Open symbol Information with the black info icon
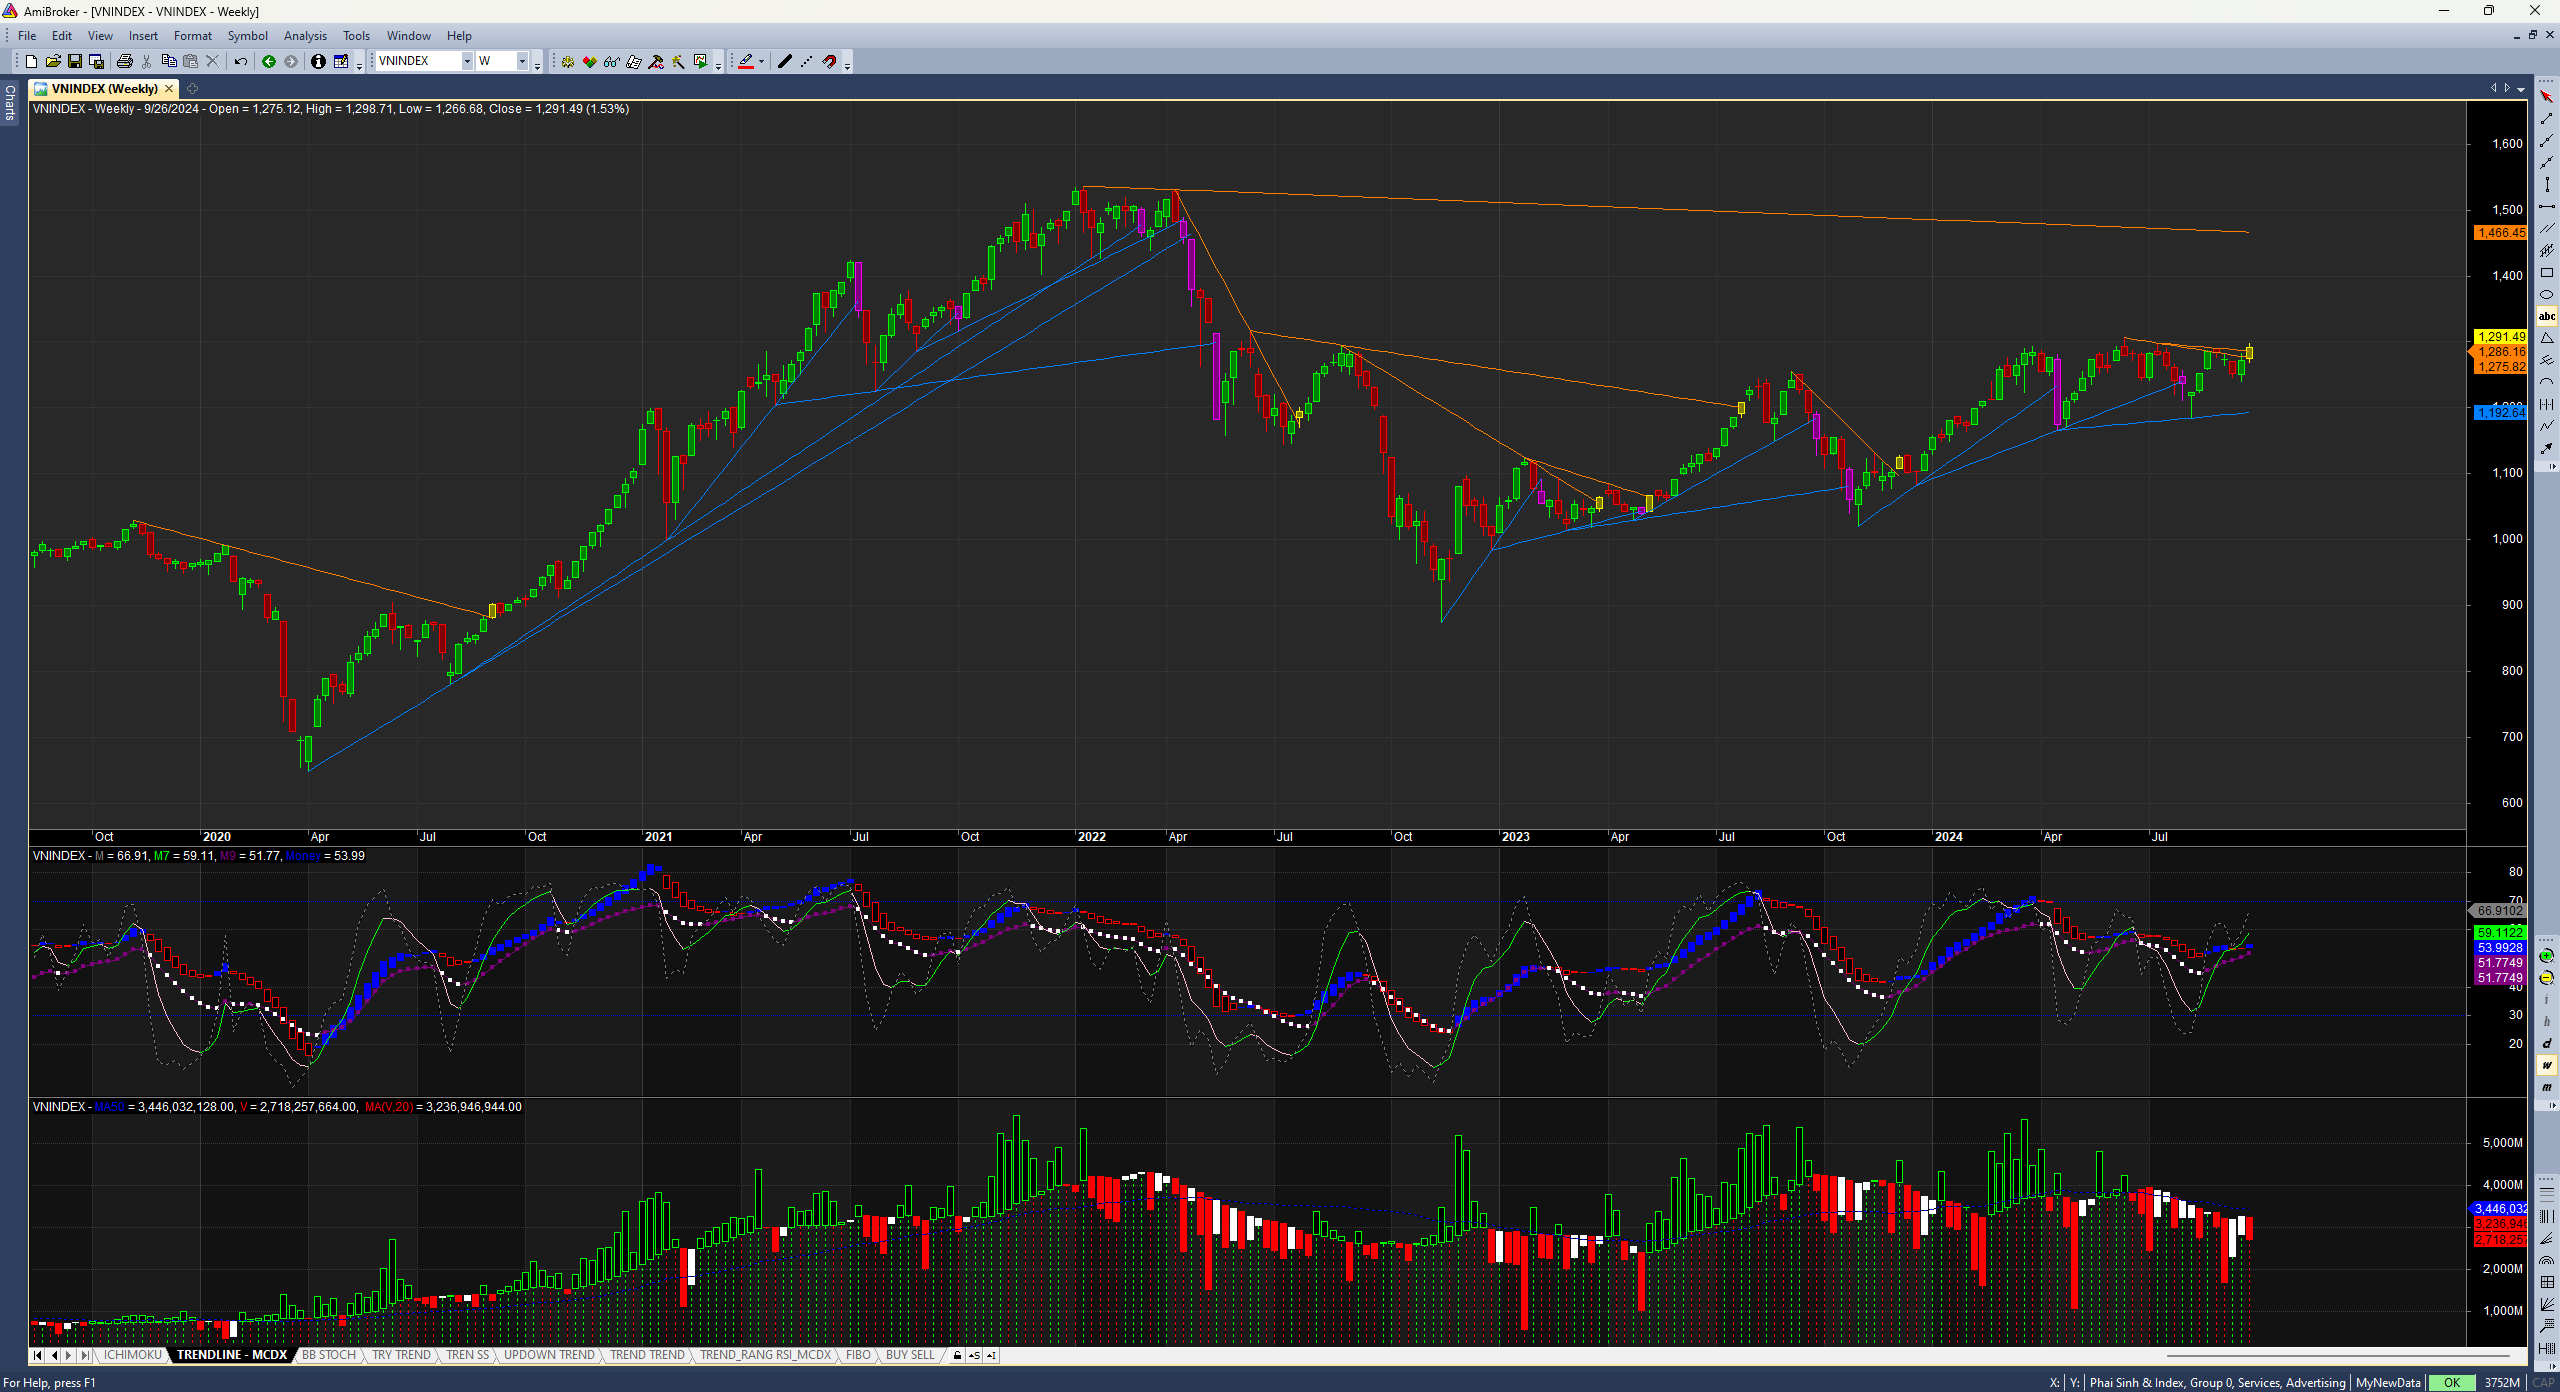 [318, 61]
